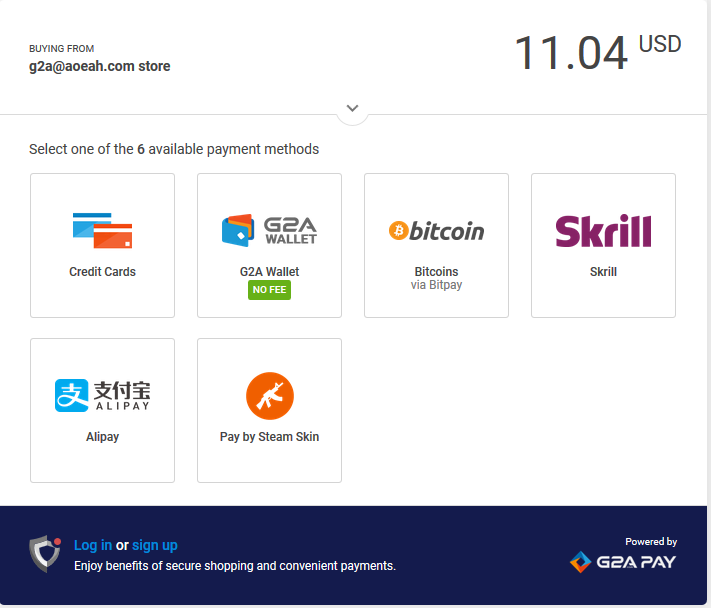Click the 11.04 price amount

click(x=571, y=53)
